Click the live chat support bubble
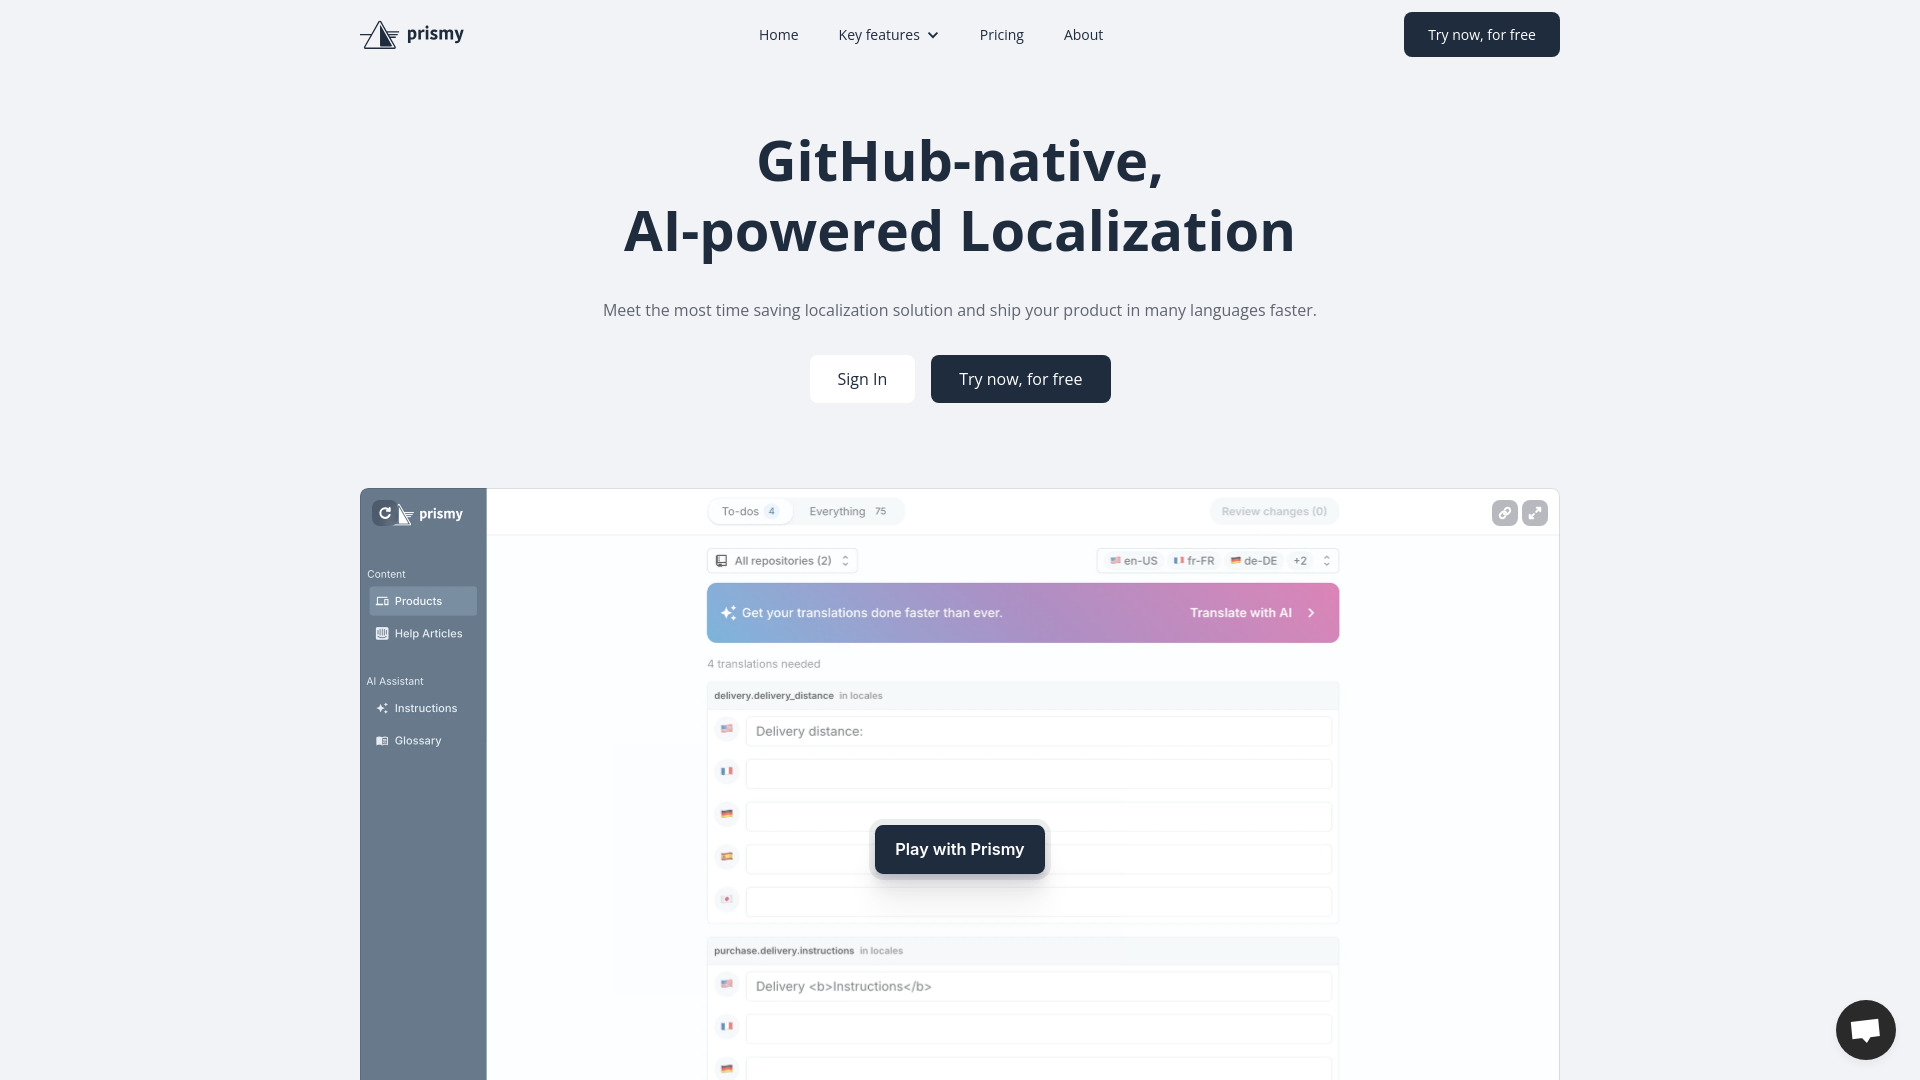This screenshot has width=1920, height=1080. 1865,1029
